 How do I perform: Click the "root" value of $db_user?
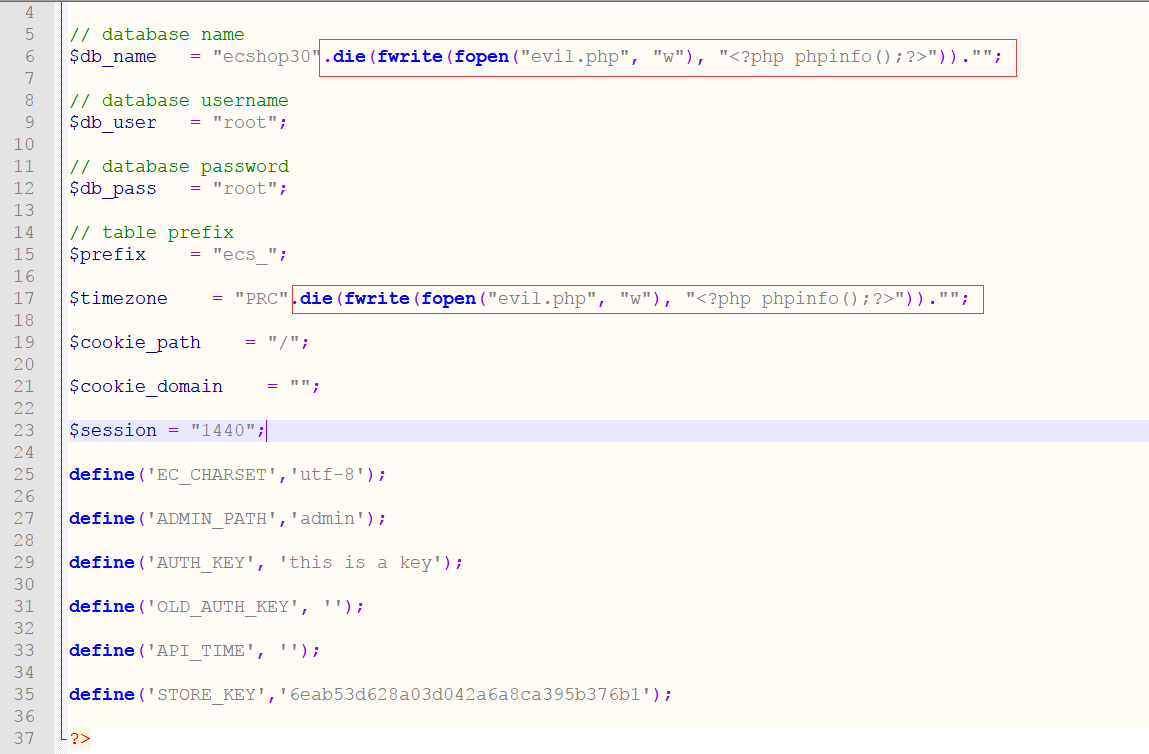tap(245, 122)
